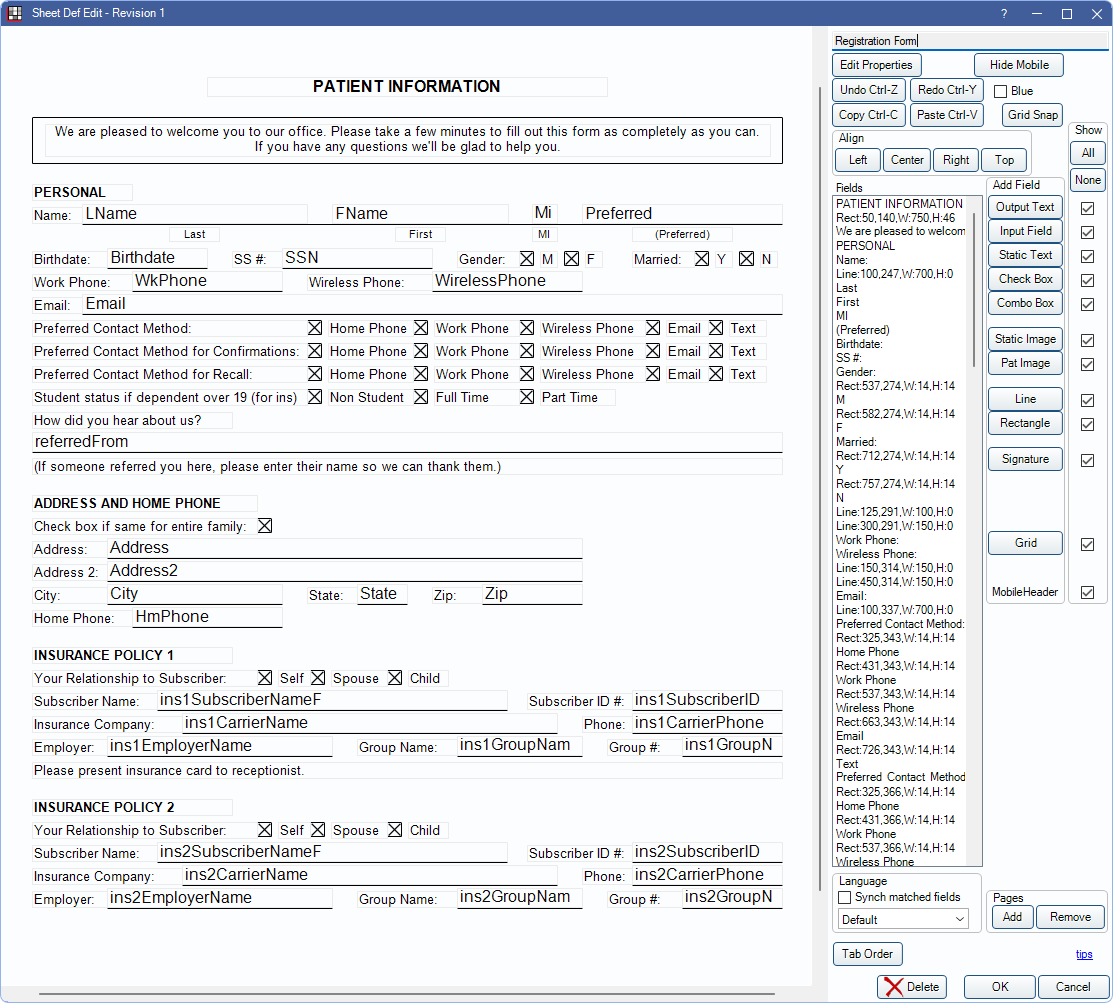Toggle the Show checkbox next to Grid
Screen dimensions: 1113x1003
(1087, 544)
